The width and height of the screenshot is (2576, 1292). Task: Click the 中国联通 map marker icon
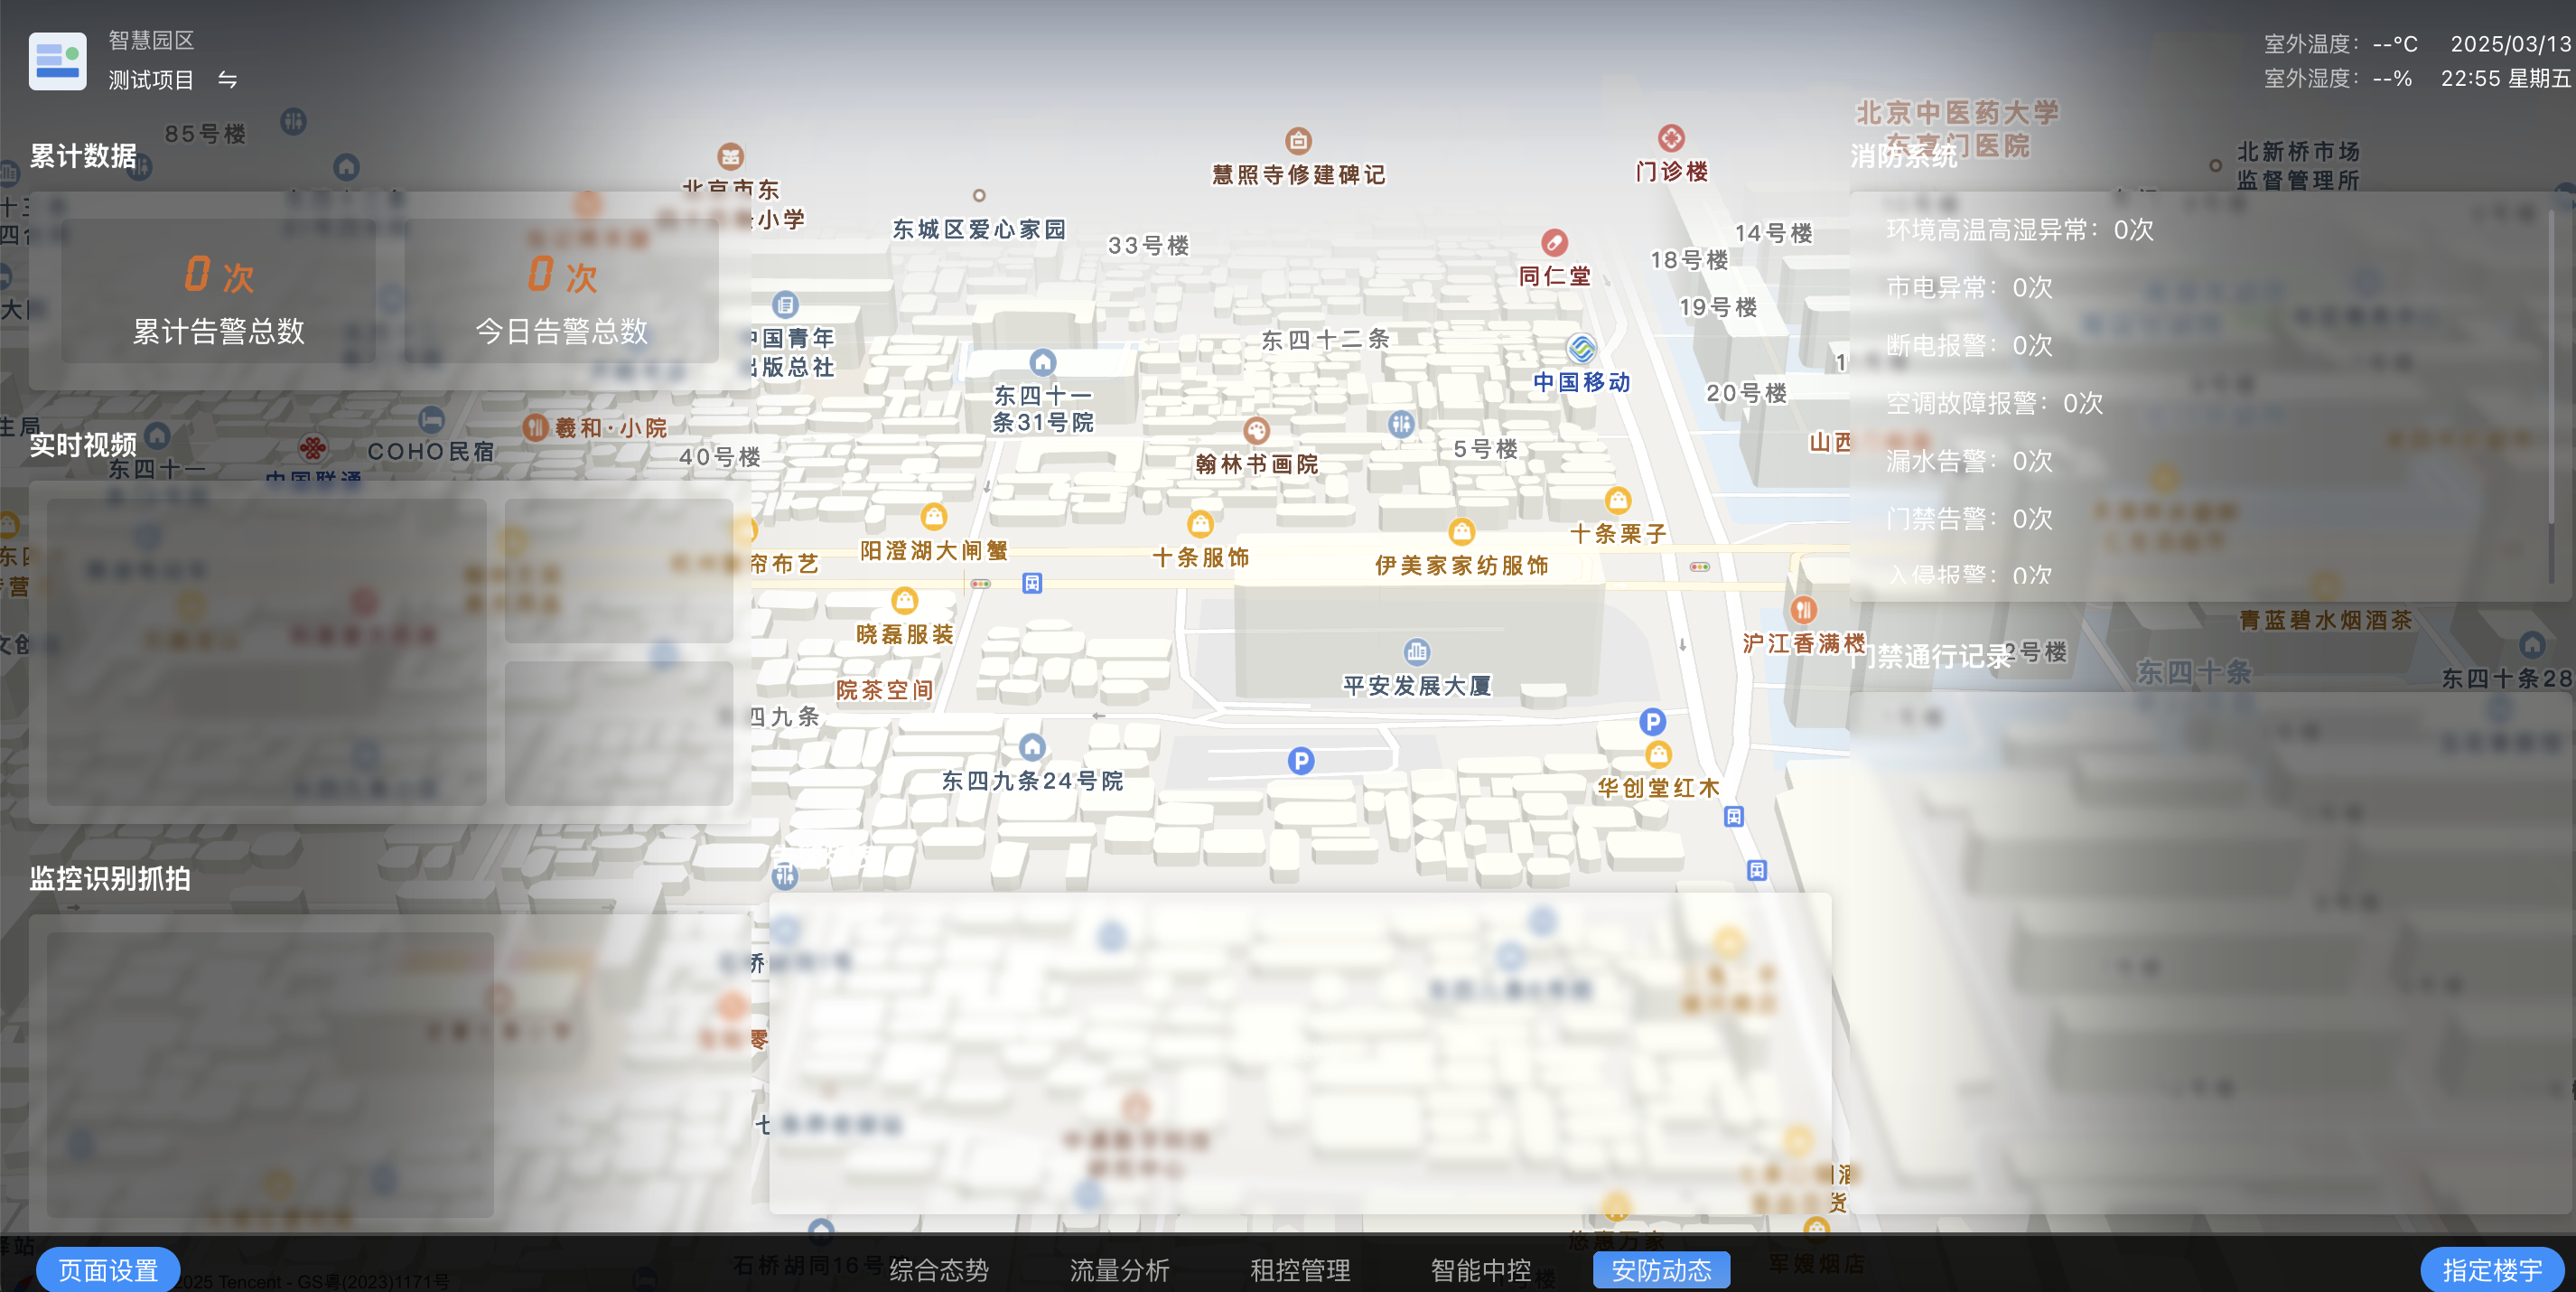[312, 448]
